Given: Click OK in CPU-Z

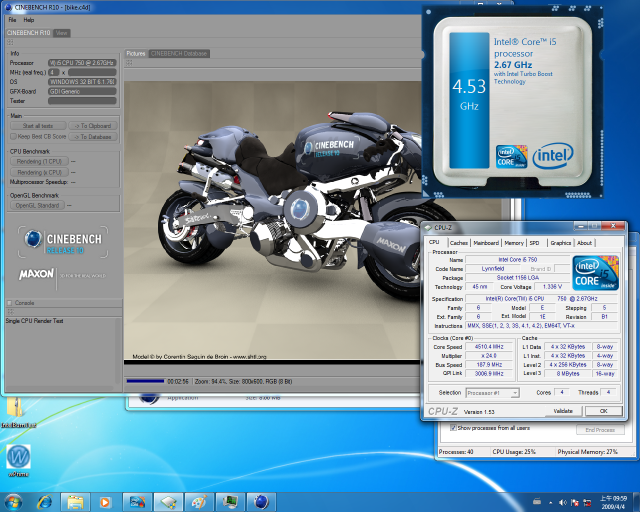Looking at the screenshot, I should pos(604,411).
